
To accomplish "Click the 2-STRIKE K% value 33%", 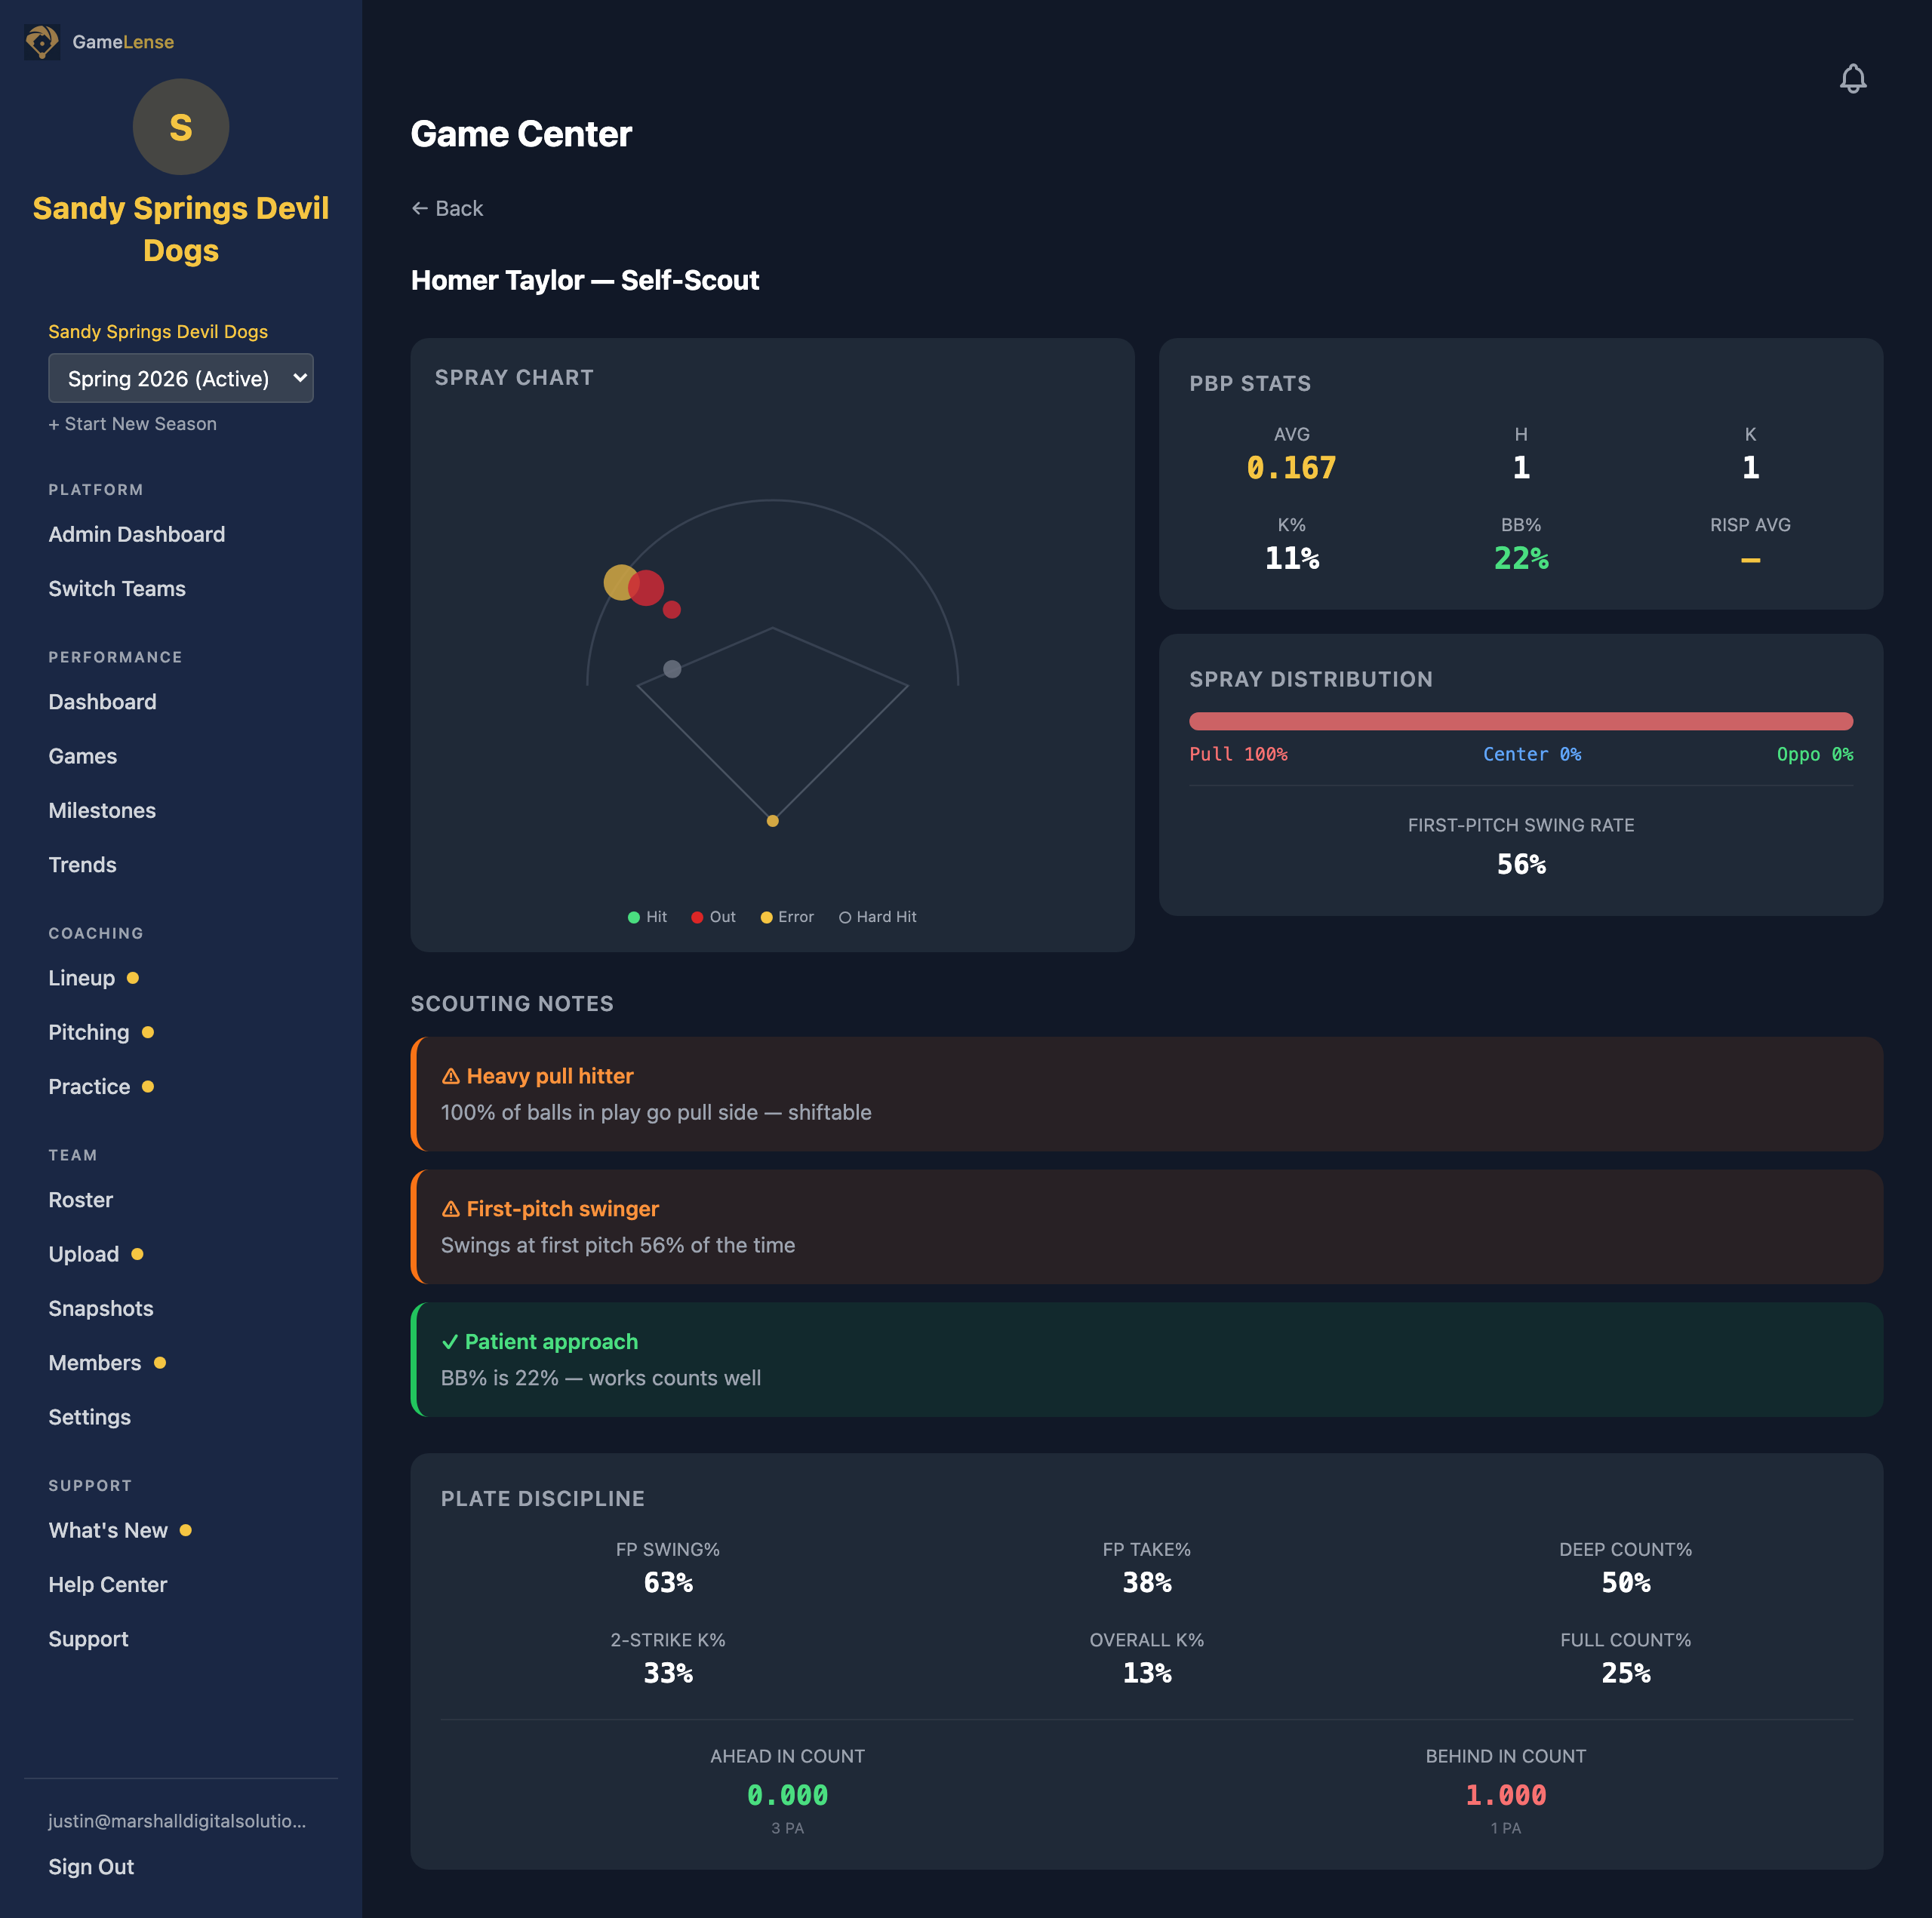I will (x=668, y=1673).
